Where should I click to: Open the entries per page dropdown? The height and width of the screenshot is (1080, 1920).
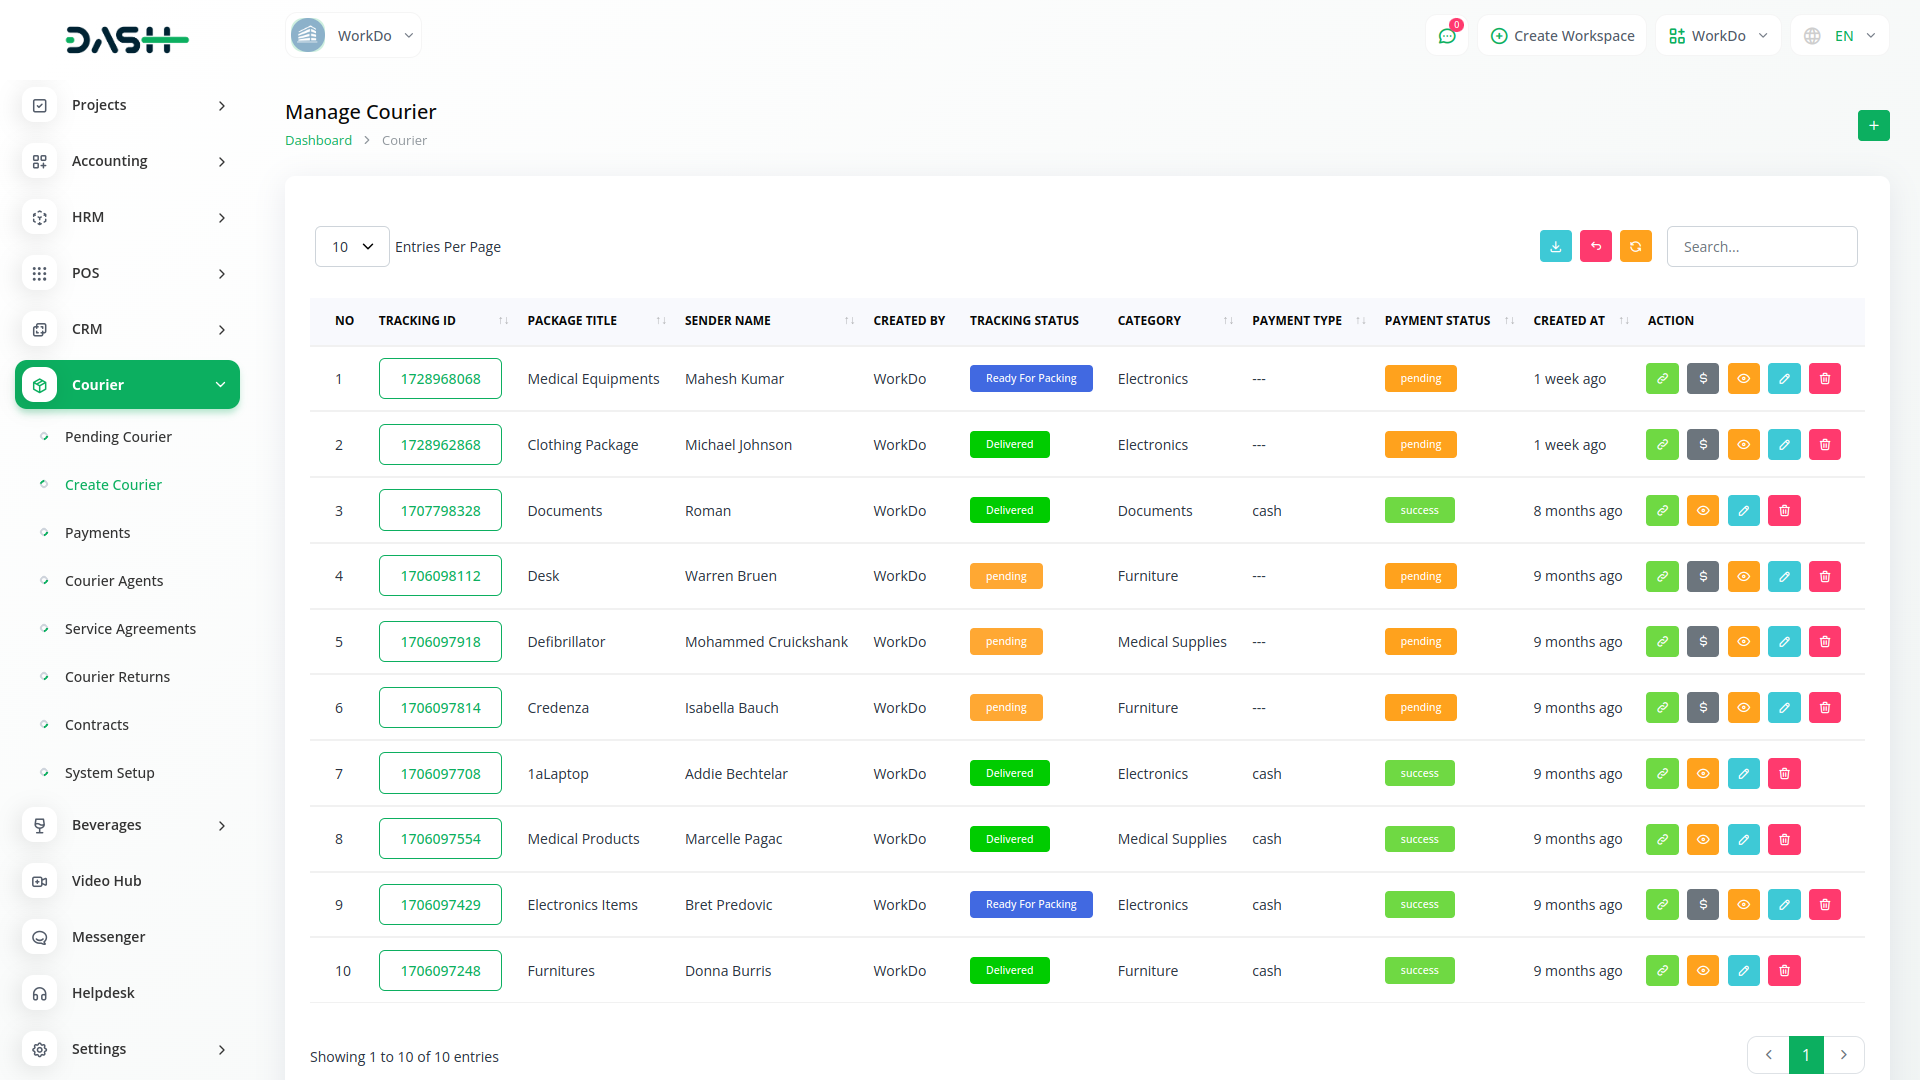[352, 247]
